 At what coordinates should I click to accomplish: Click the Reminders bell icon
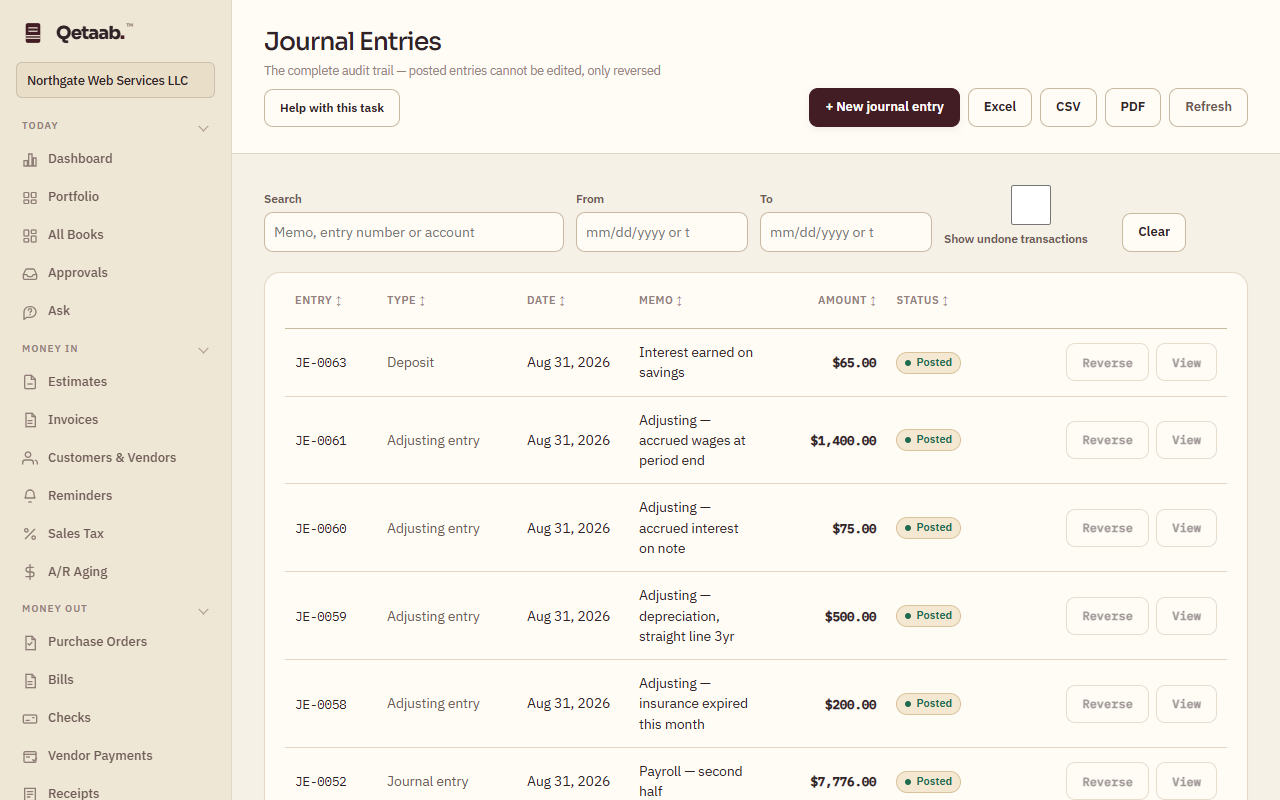[30, 496]
